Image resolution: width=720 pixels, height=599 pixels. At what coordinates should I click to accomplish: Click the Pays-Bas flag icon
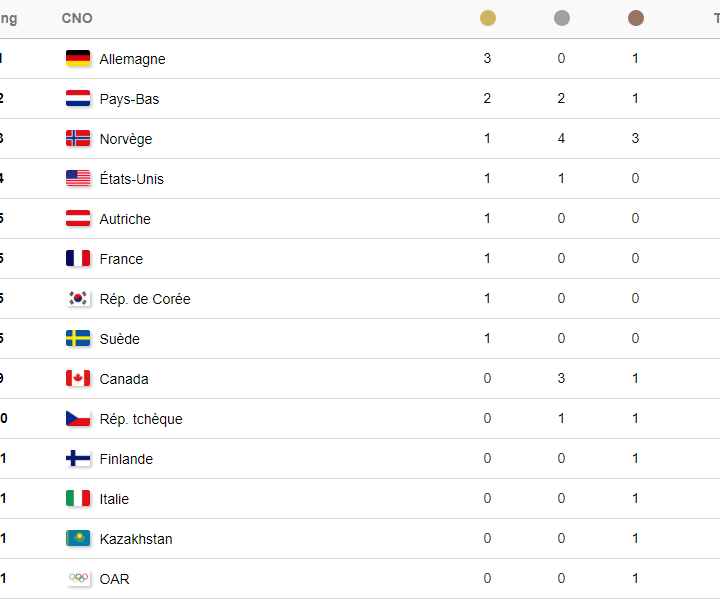78,98
